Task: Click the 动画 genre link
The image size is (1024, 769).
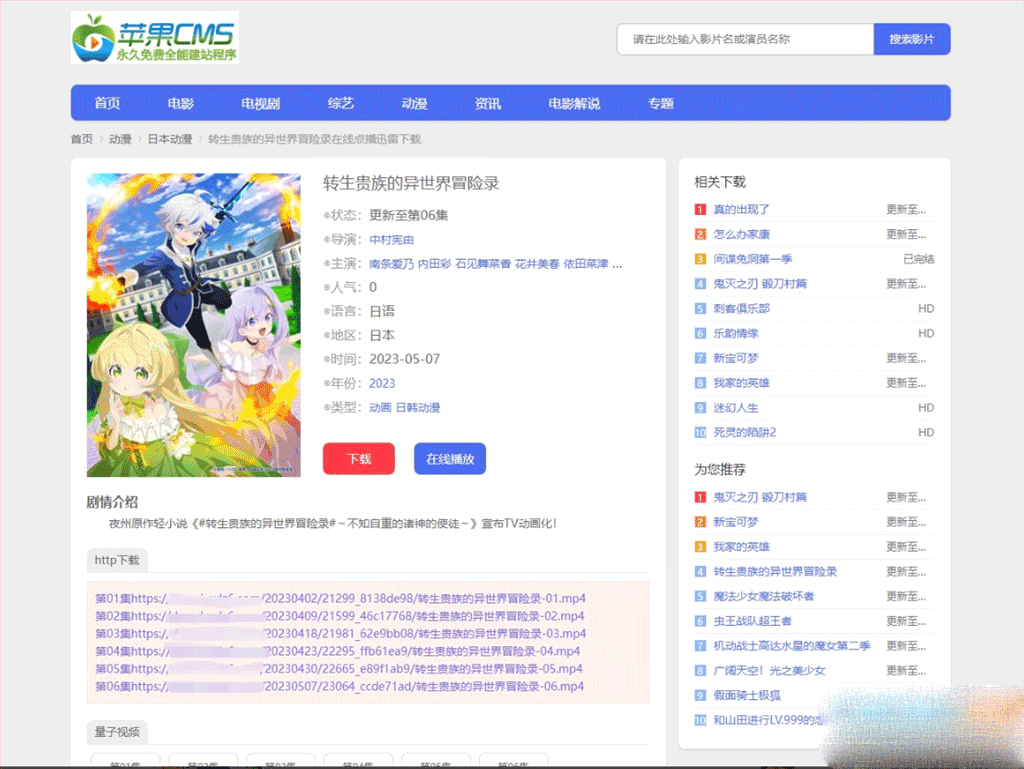Action: coord(380,407)
